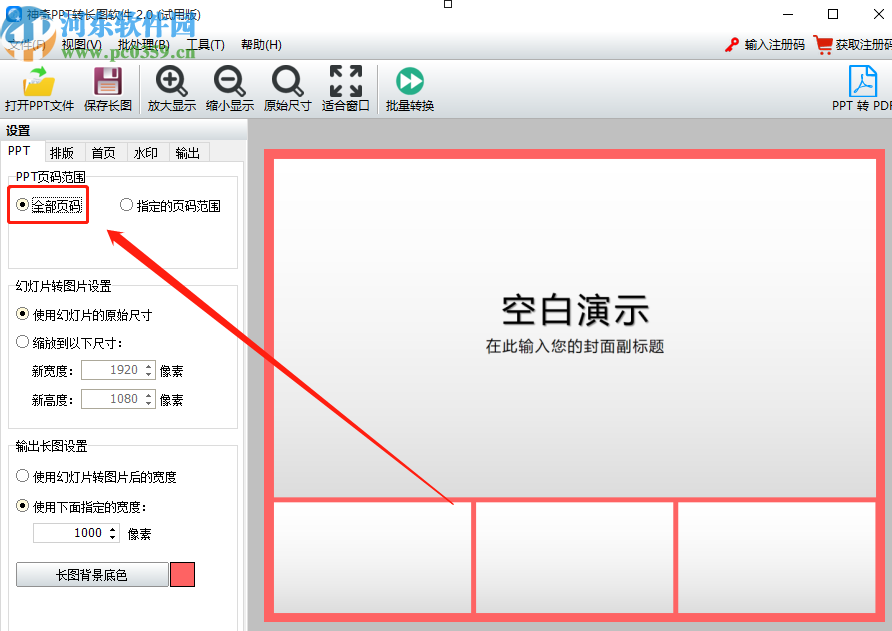Image resolution: width=892 pixels, height=631 pixels.
Task: Open the 工具(T) menu
Action: [x=205, y=44]
